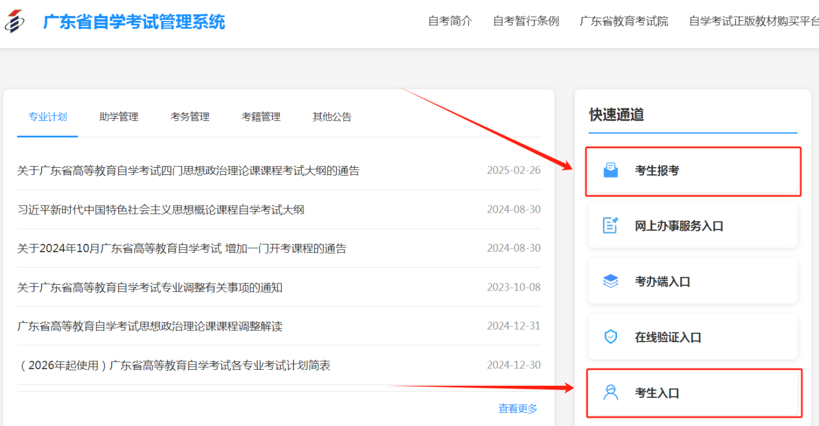819x426 pixels.
Task: Switch to the 考务管理 tab
Action: (x=190, y=117)
